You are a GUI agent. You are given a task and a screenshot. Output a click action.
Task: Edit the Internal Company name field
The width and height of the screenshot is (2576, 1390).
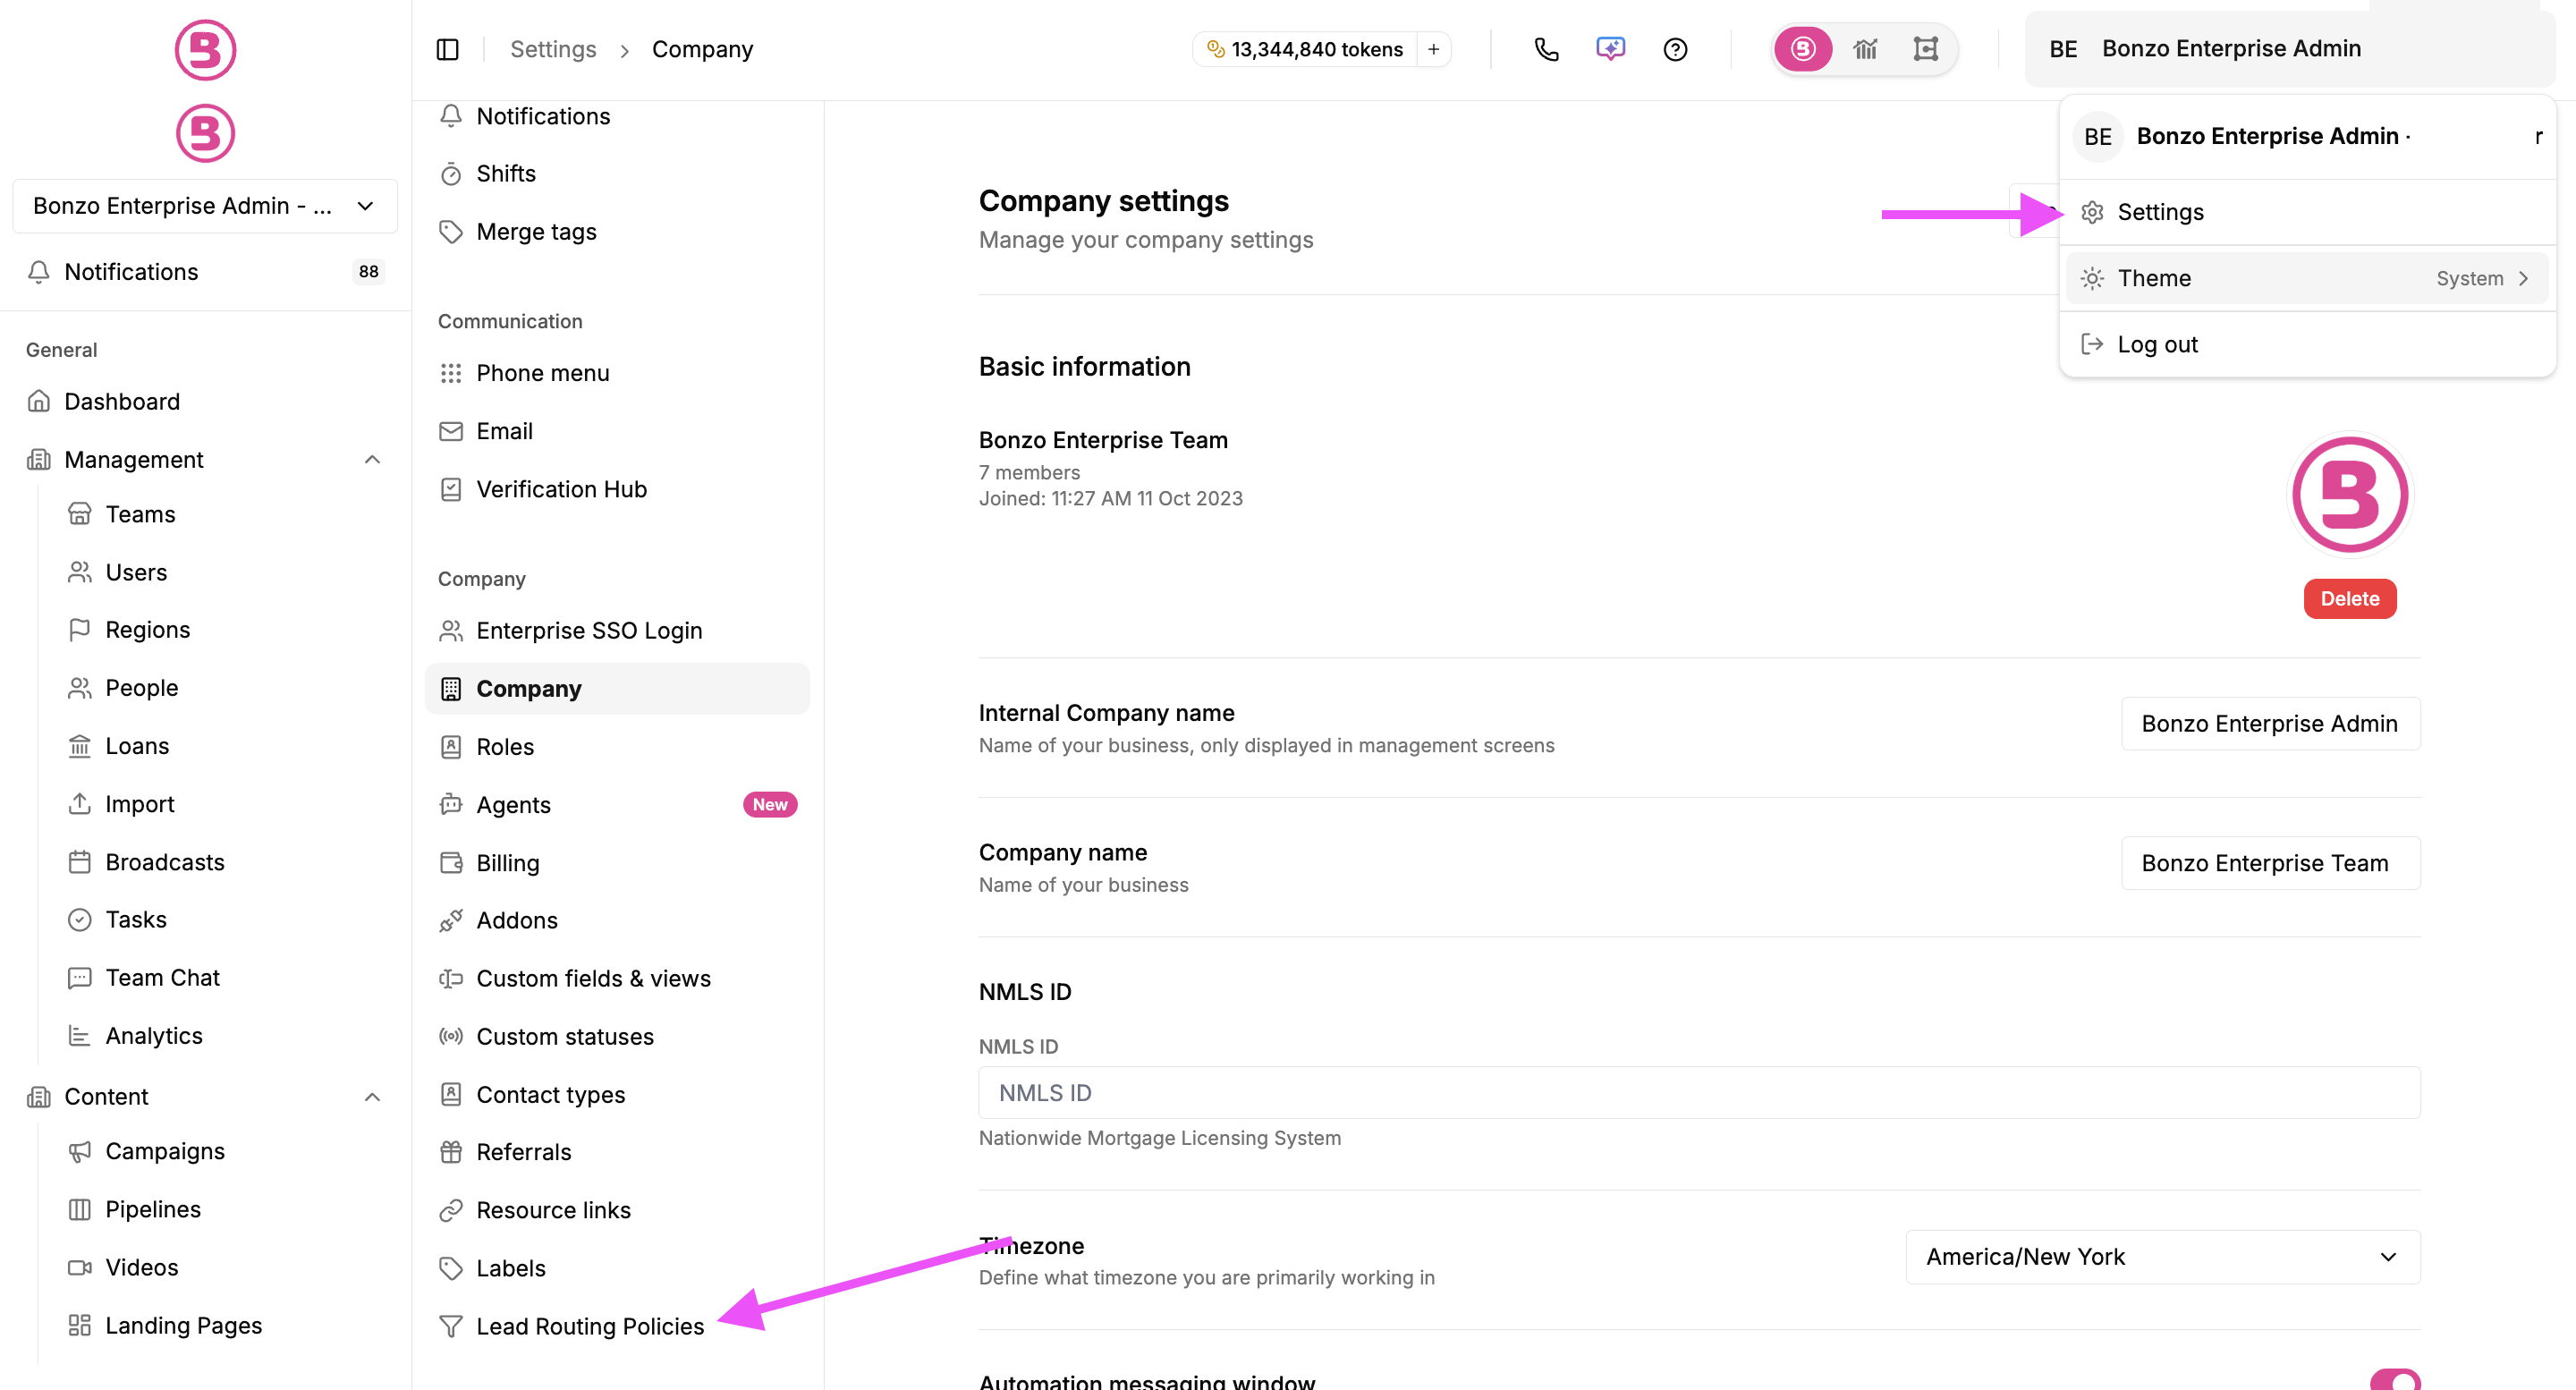click(2270, 724)
